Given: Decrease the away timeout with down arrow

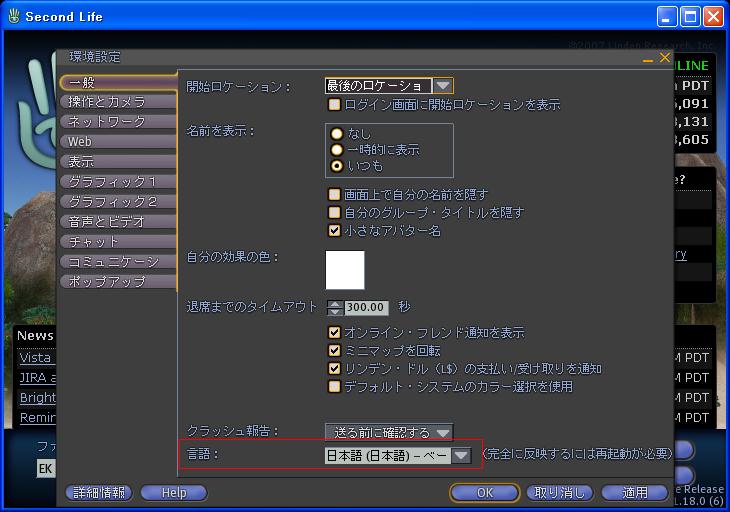Looking at the screenshot, I should (335, 311).
